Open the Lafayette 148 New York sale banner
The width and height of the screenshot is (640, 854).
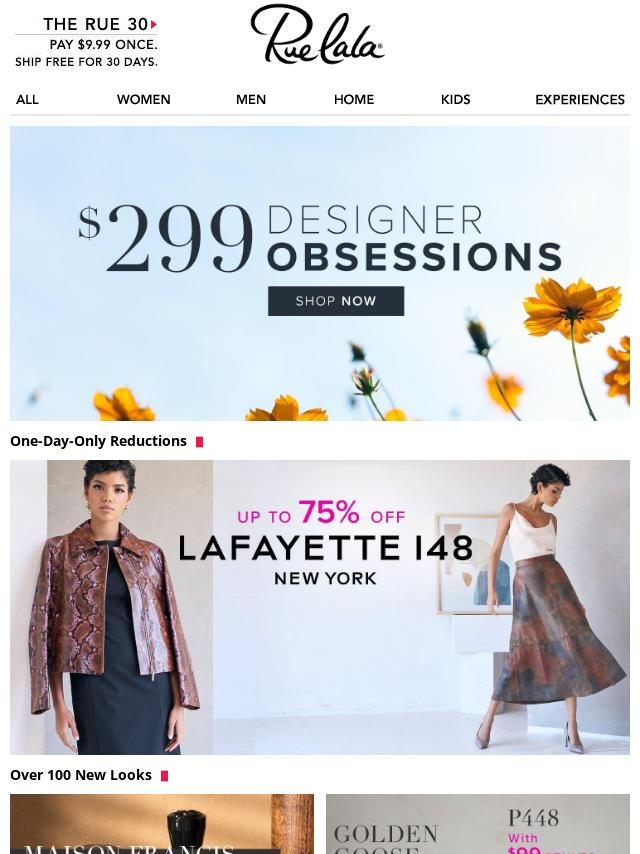[x=320, y=607]
